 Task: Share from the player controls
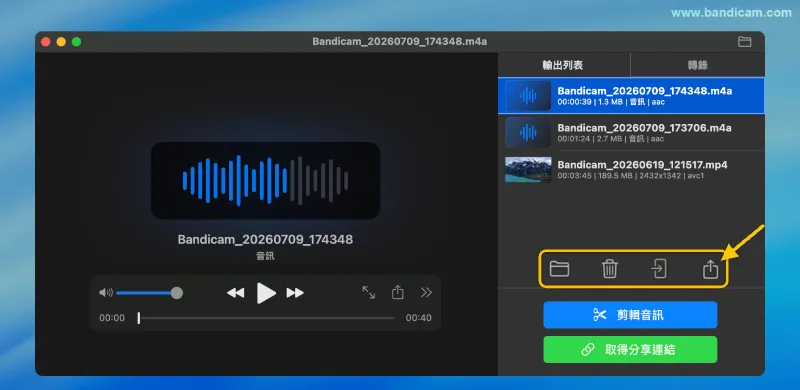pos(397,292)
